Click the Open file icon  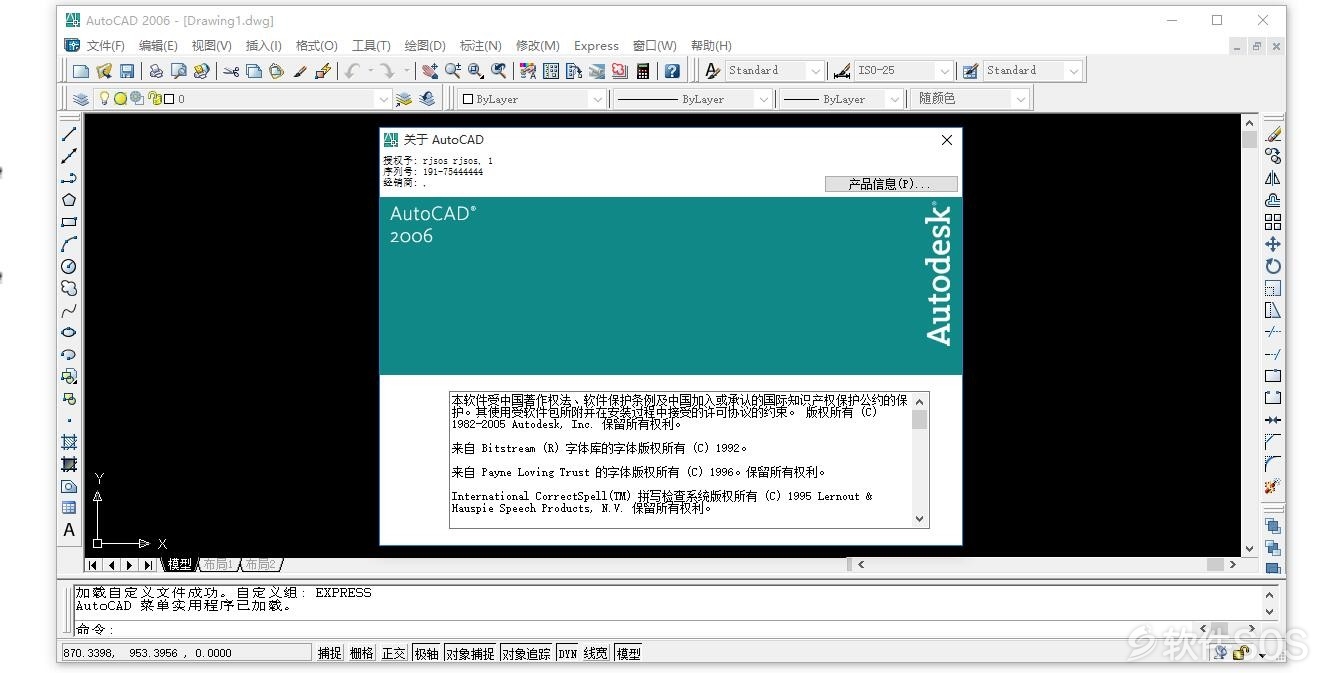104,71
